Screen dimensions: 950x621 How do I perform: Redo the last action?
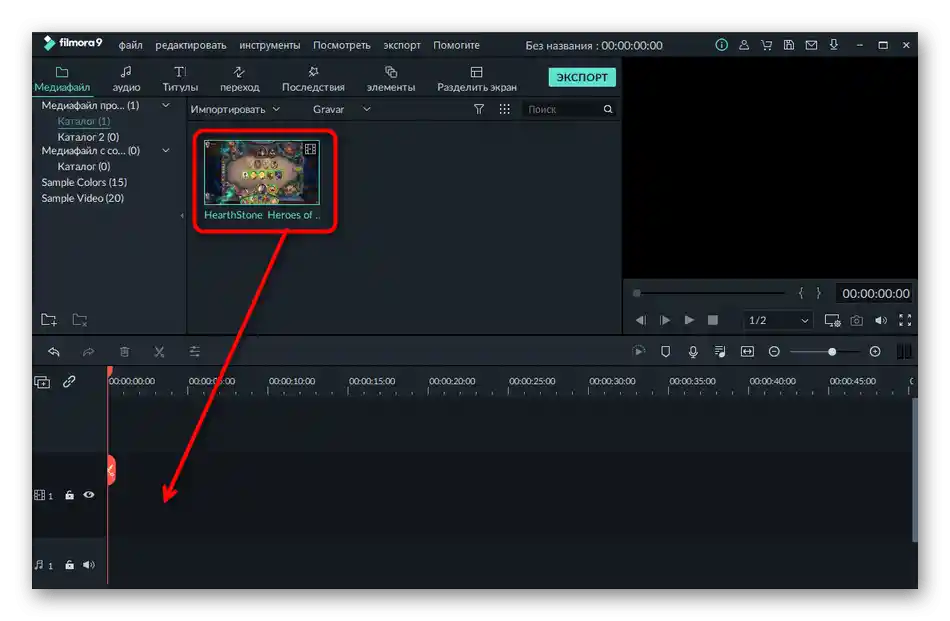click(88, 351)
